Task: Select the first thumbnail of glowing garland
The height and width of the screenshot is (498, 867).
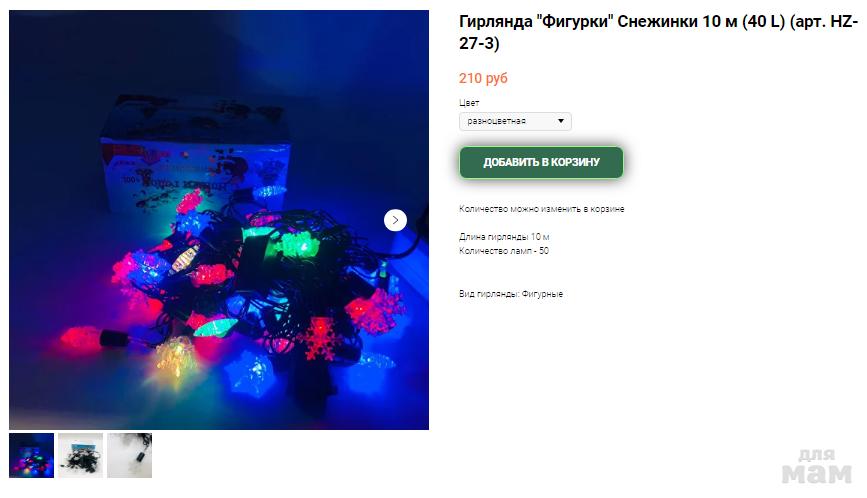Action: coord(32,455)
